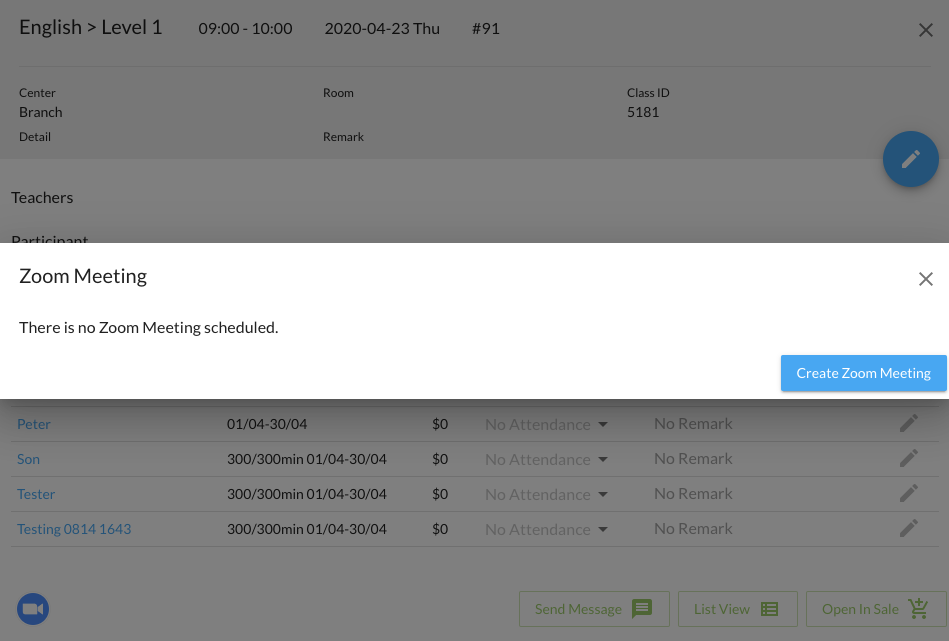This screenshot has height=641, width=949.
Task: Click the Send Message button
Action: click(x=592, y=609)
